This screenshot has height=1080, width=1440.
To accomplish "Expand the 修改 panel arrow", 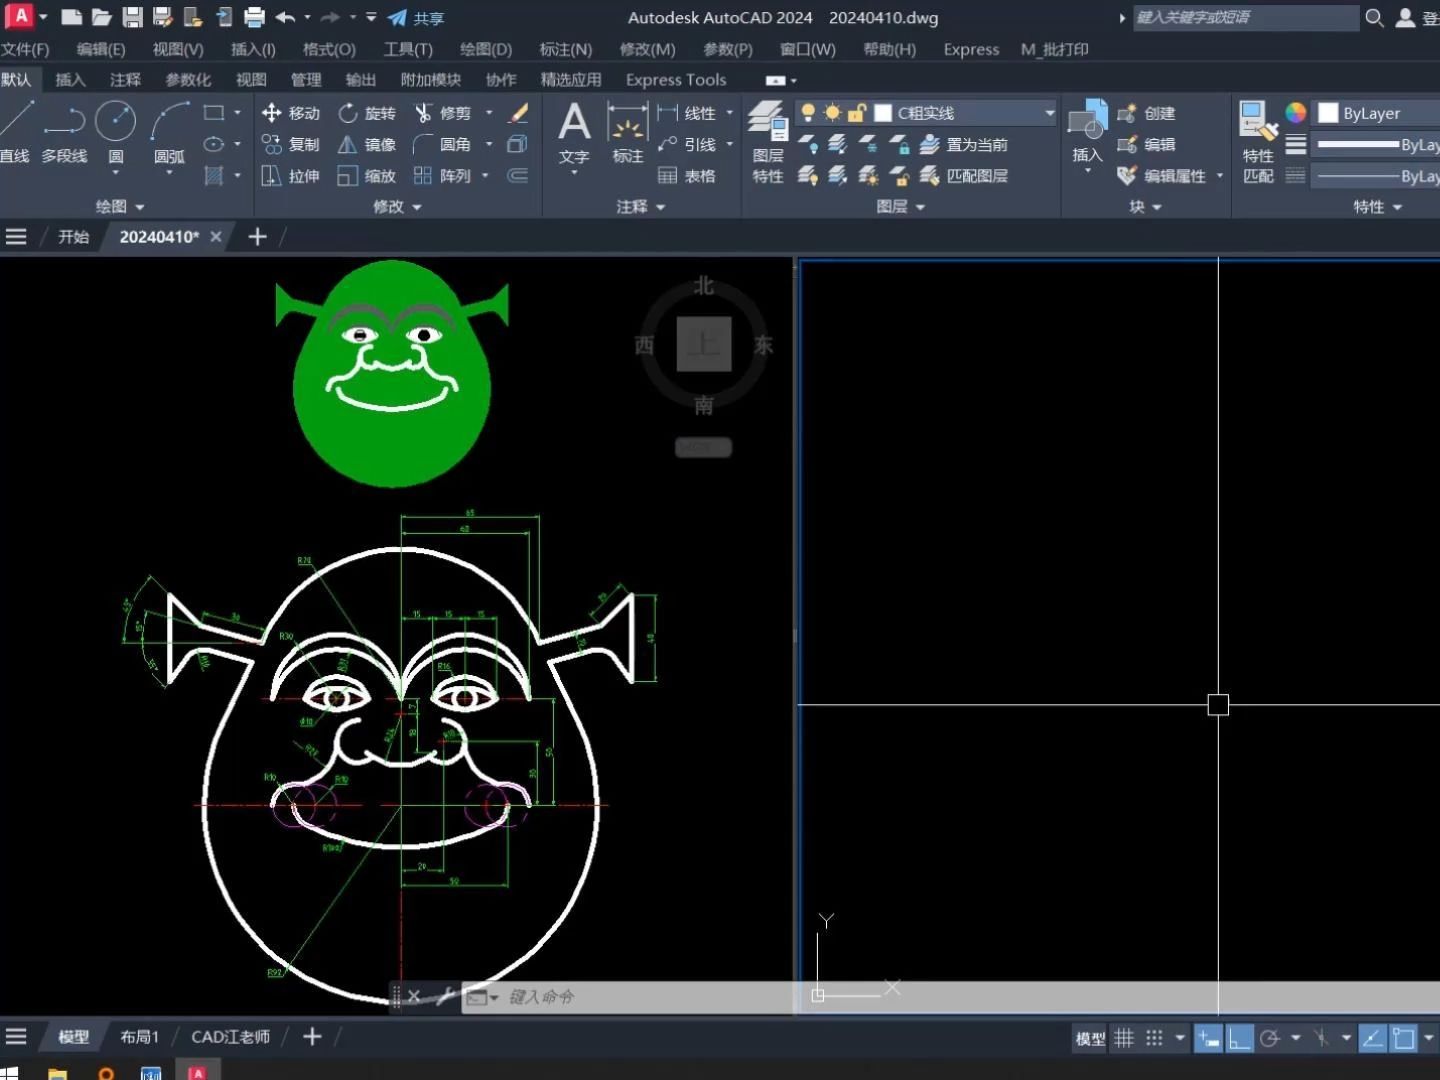I will coord(416,207).
